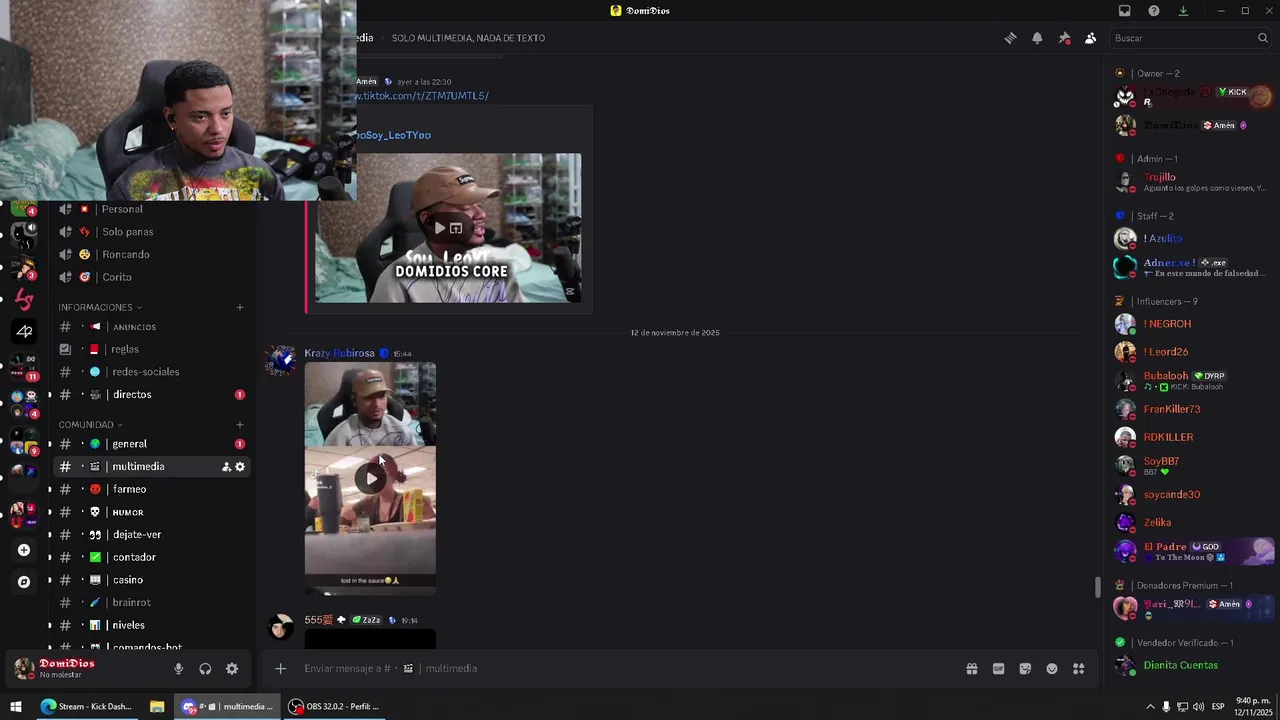Open Krazy Rubirosa's profile name

339,353
